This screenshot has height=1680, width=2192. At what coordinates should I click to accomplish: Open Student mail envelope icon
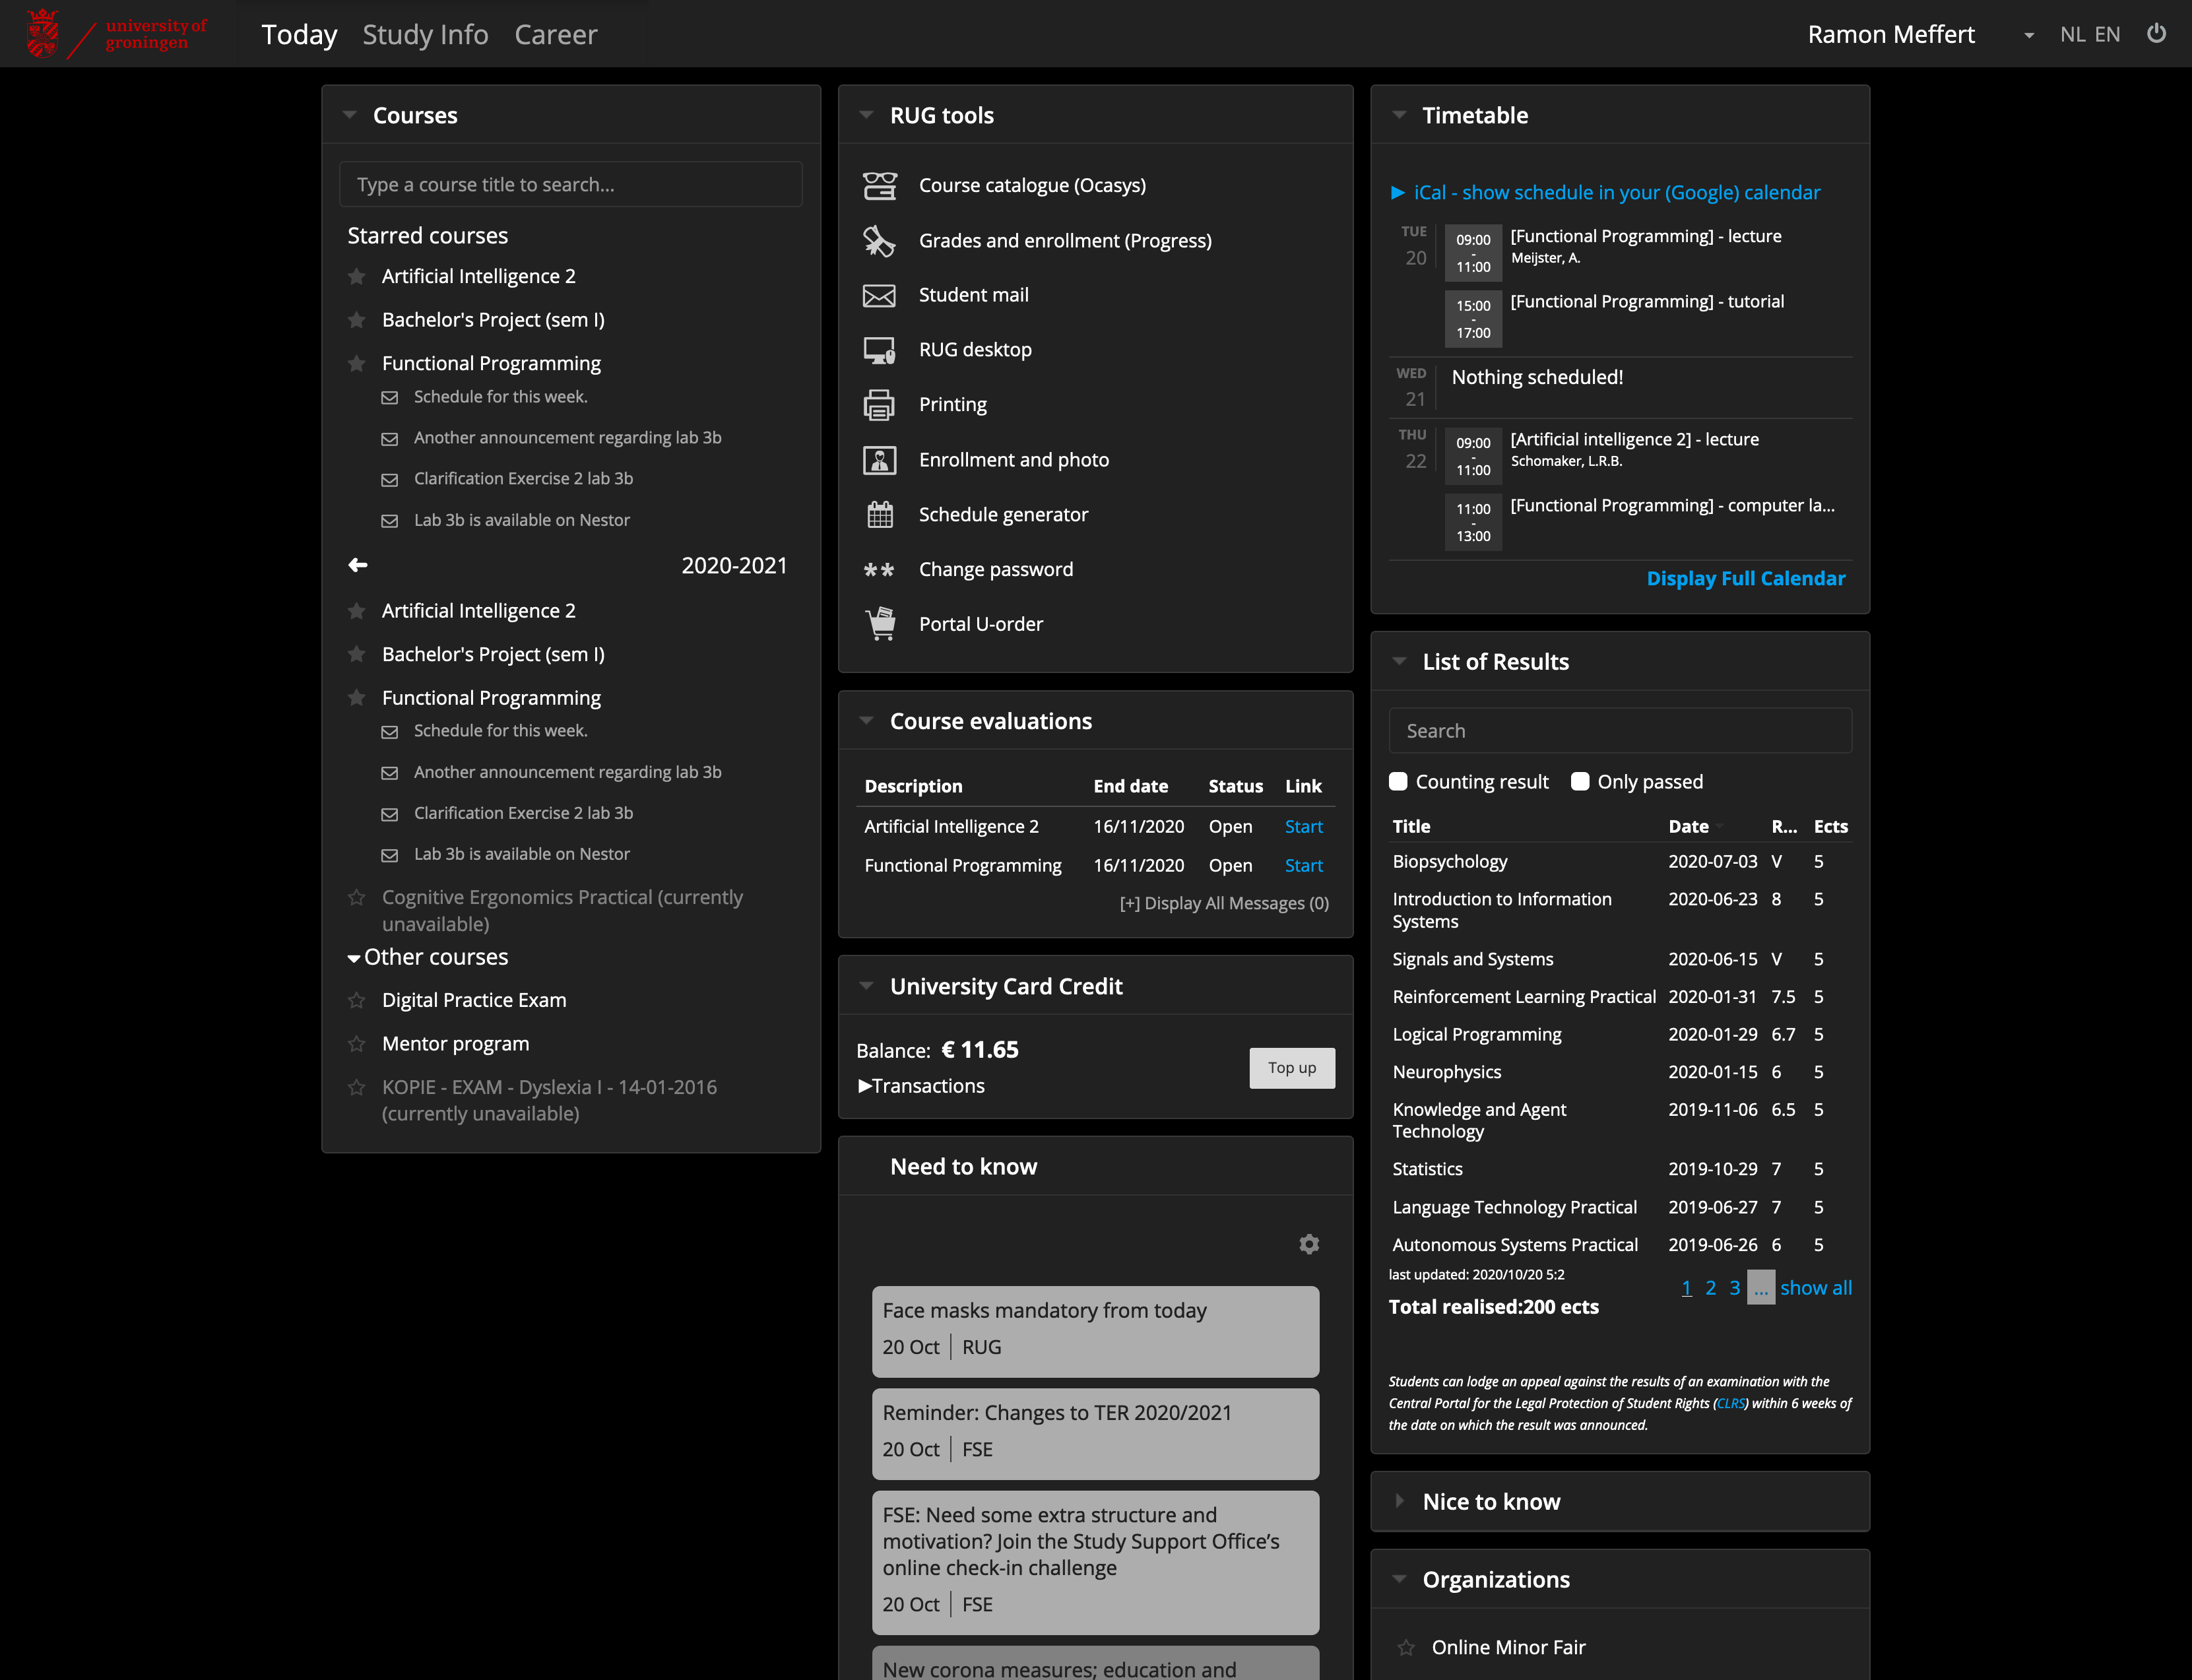pyautogui.click(x=879, y=296)
